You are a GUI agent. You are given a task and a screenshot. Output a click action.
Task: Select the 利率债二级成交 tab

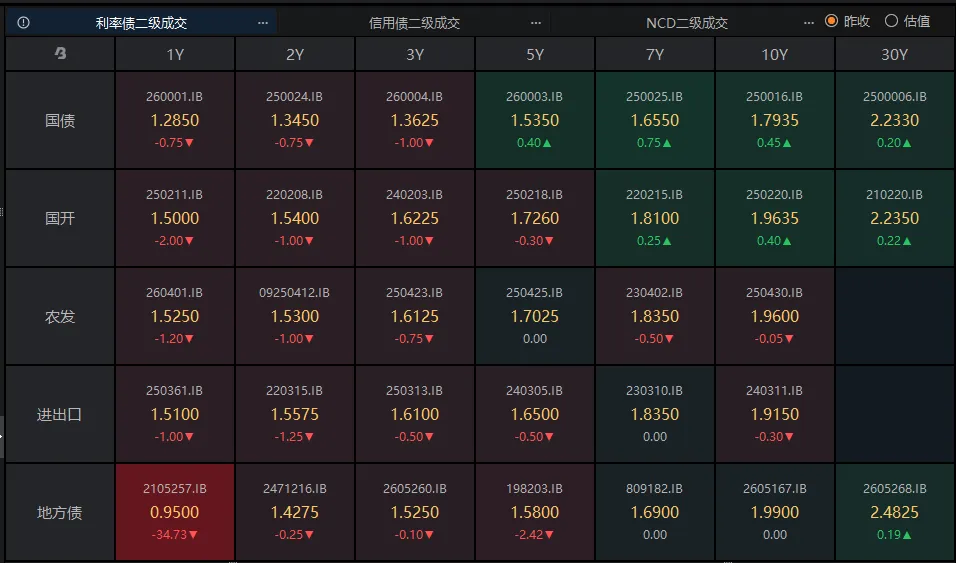[x=141, y=22]
